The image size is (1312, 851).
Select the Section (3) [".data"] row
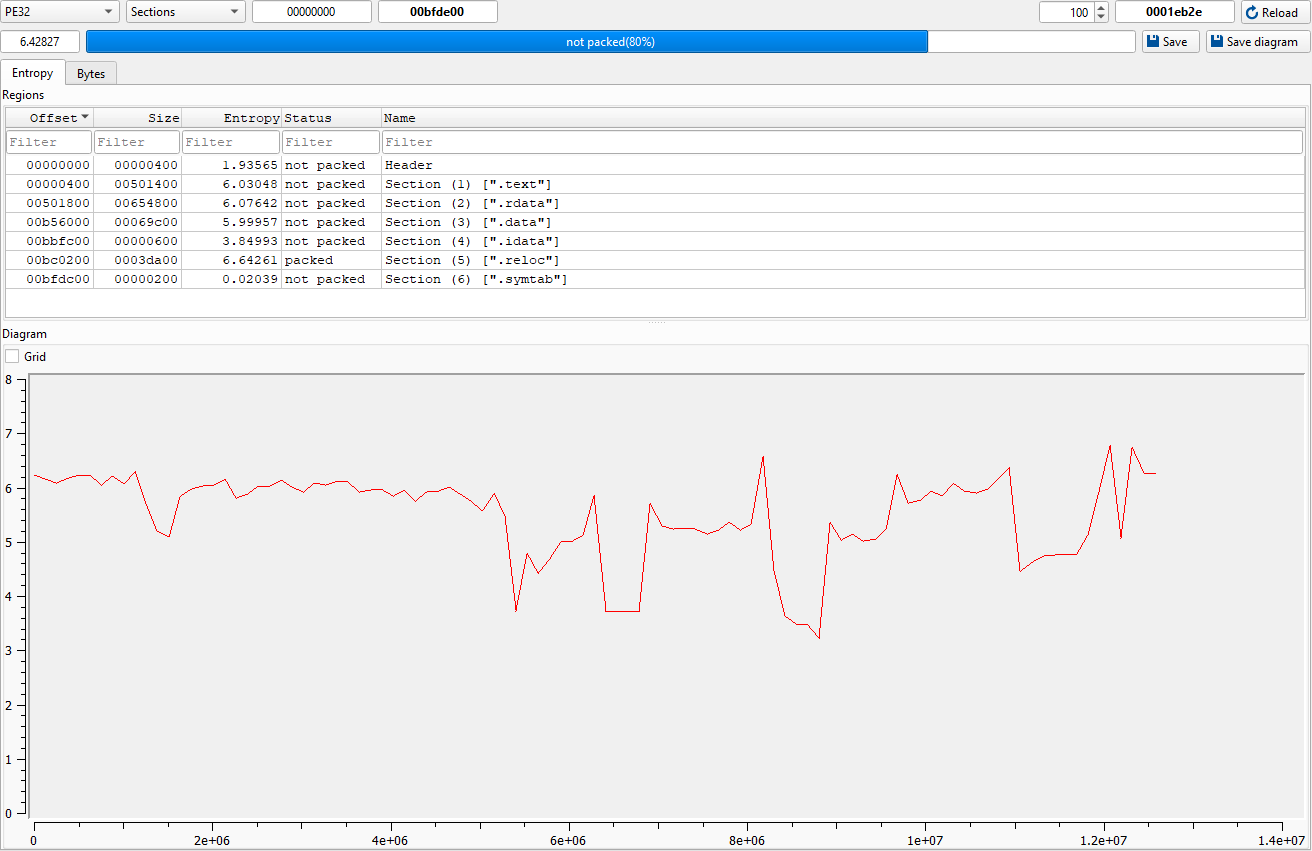coord(655,222)
